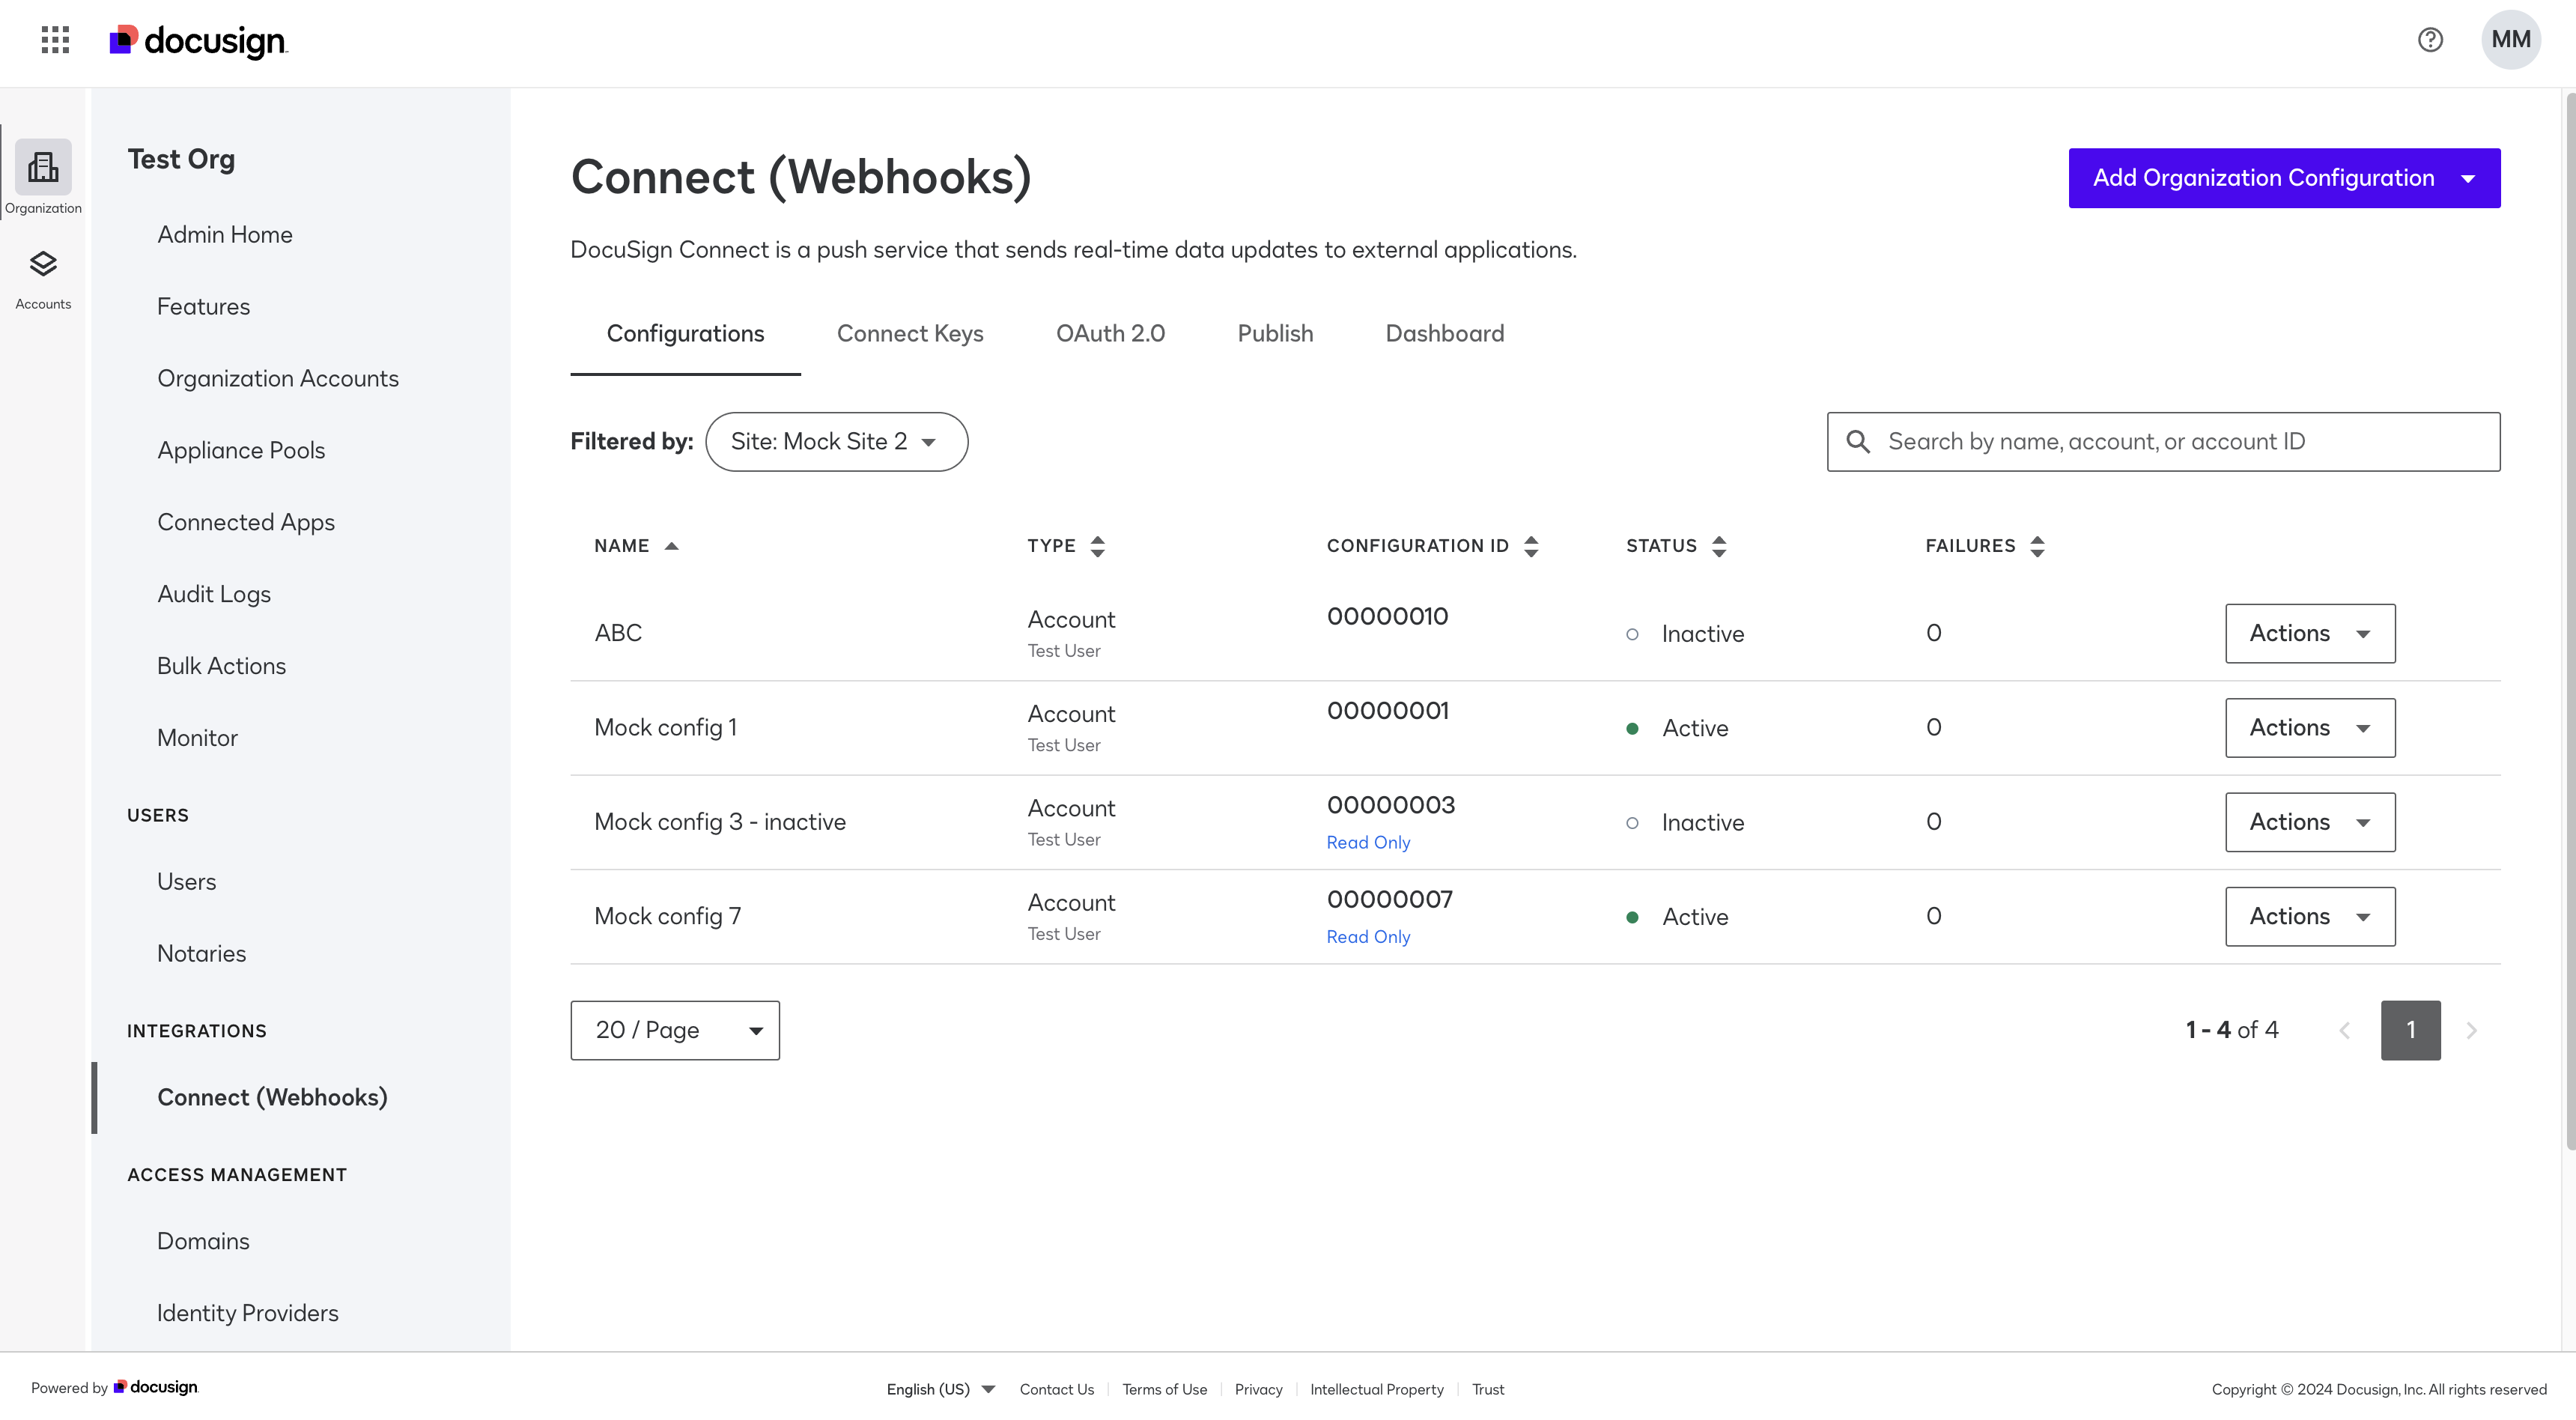This screenshot has width=2576, height=1420.
Task: Open Read Only link for Mock config 3
Action: (1368, 842)
